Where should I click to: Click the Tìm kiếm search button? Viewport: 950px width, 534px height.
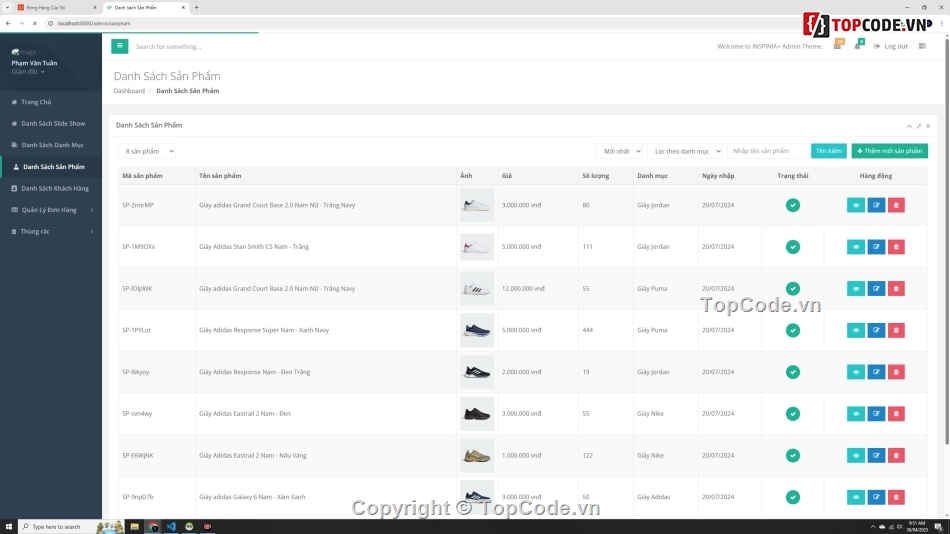828,151
